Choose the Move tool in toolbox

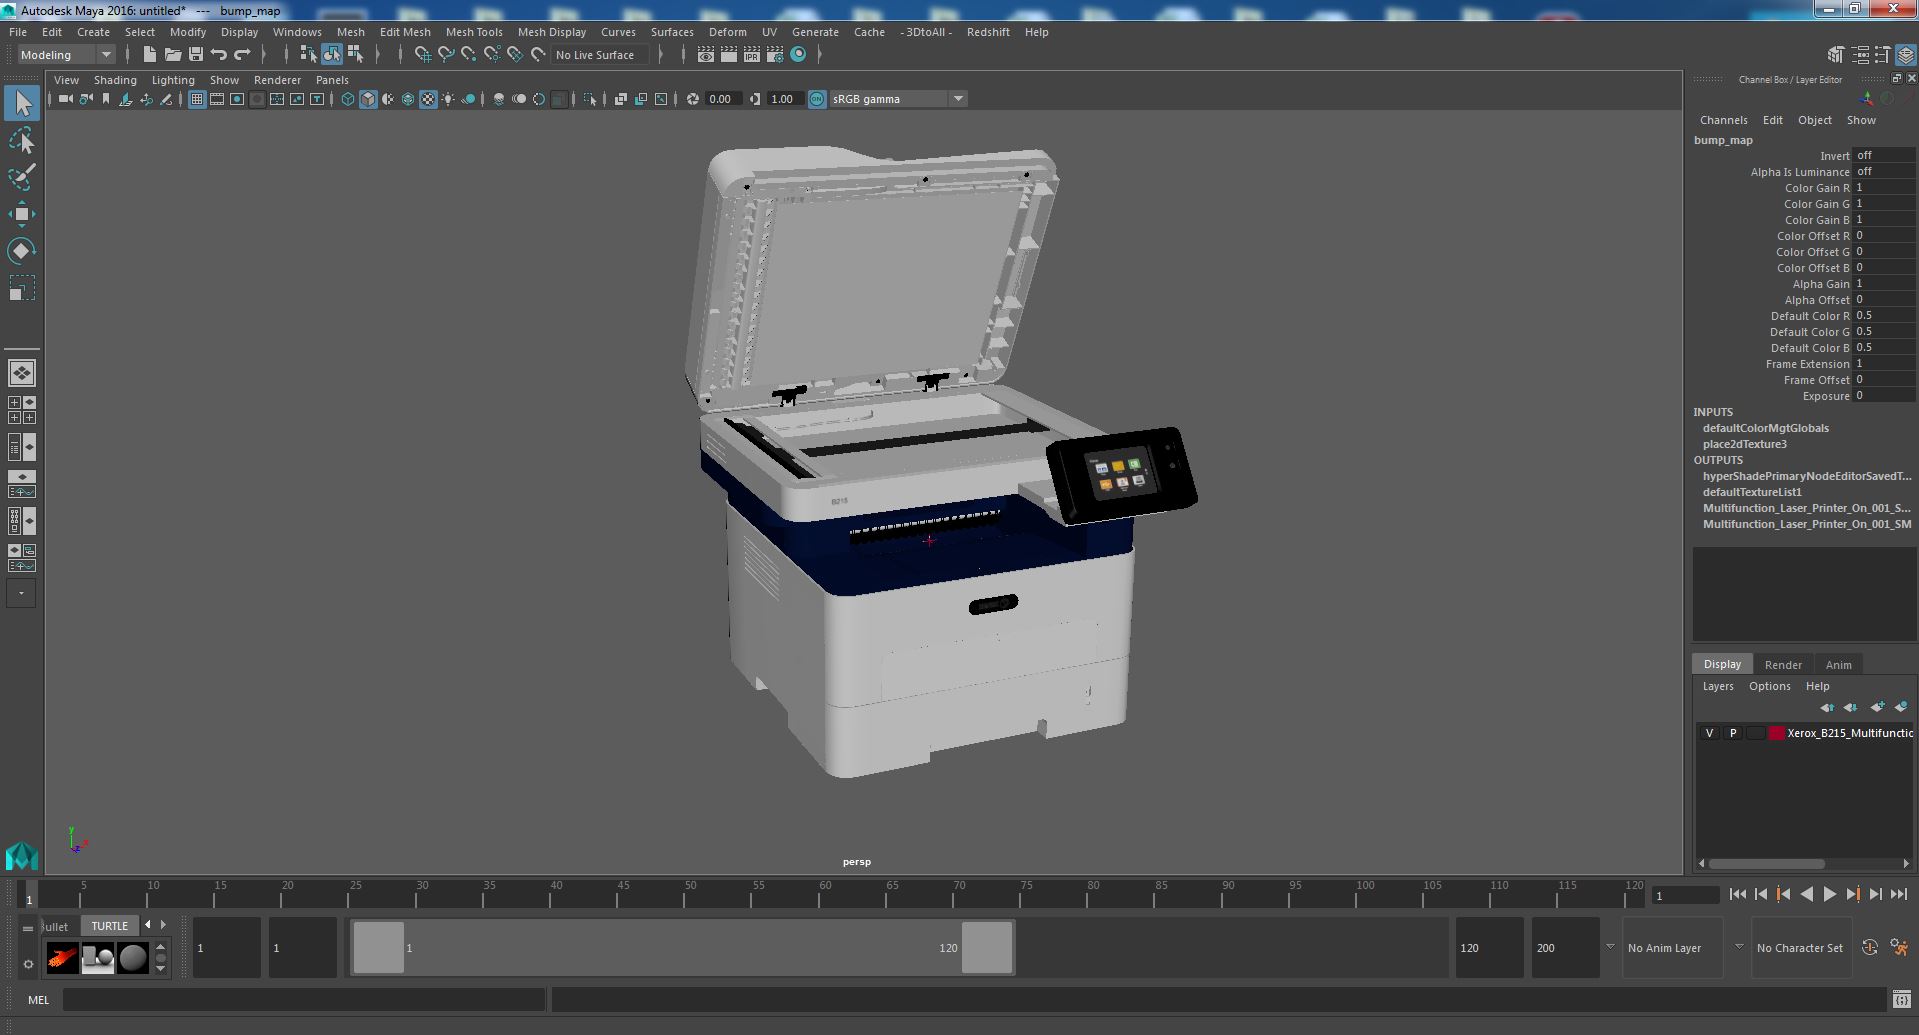click(22, 214)
